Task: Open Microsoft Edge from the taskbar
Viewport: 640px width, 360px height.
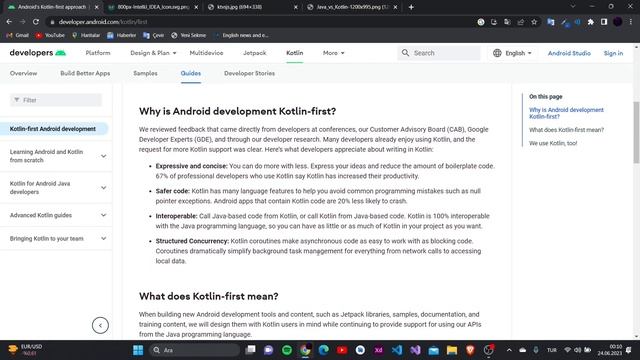Action: (324, 350)
